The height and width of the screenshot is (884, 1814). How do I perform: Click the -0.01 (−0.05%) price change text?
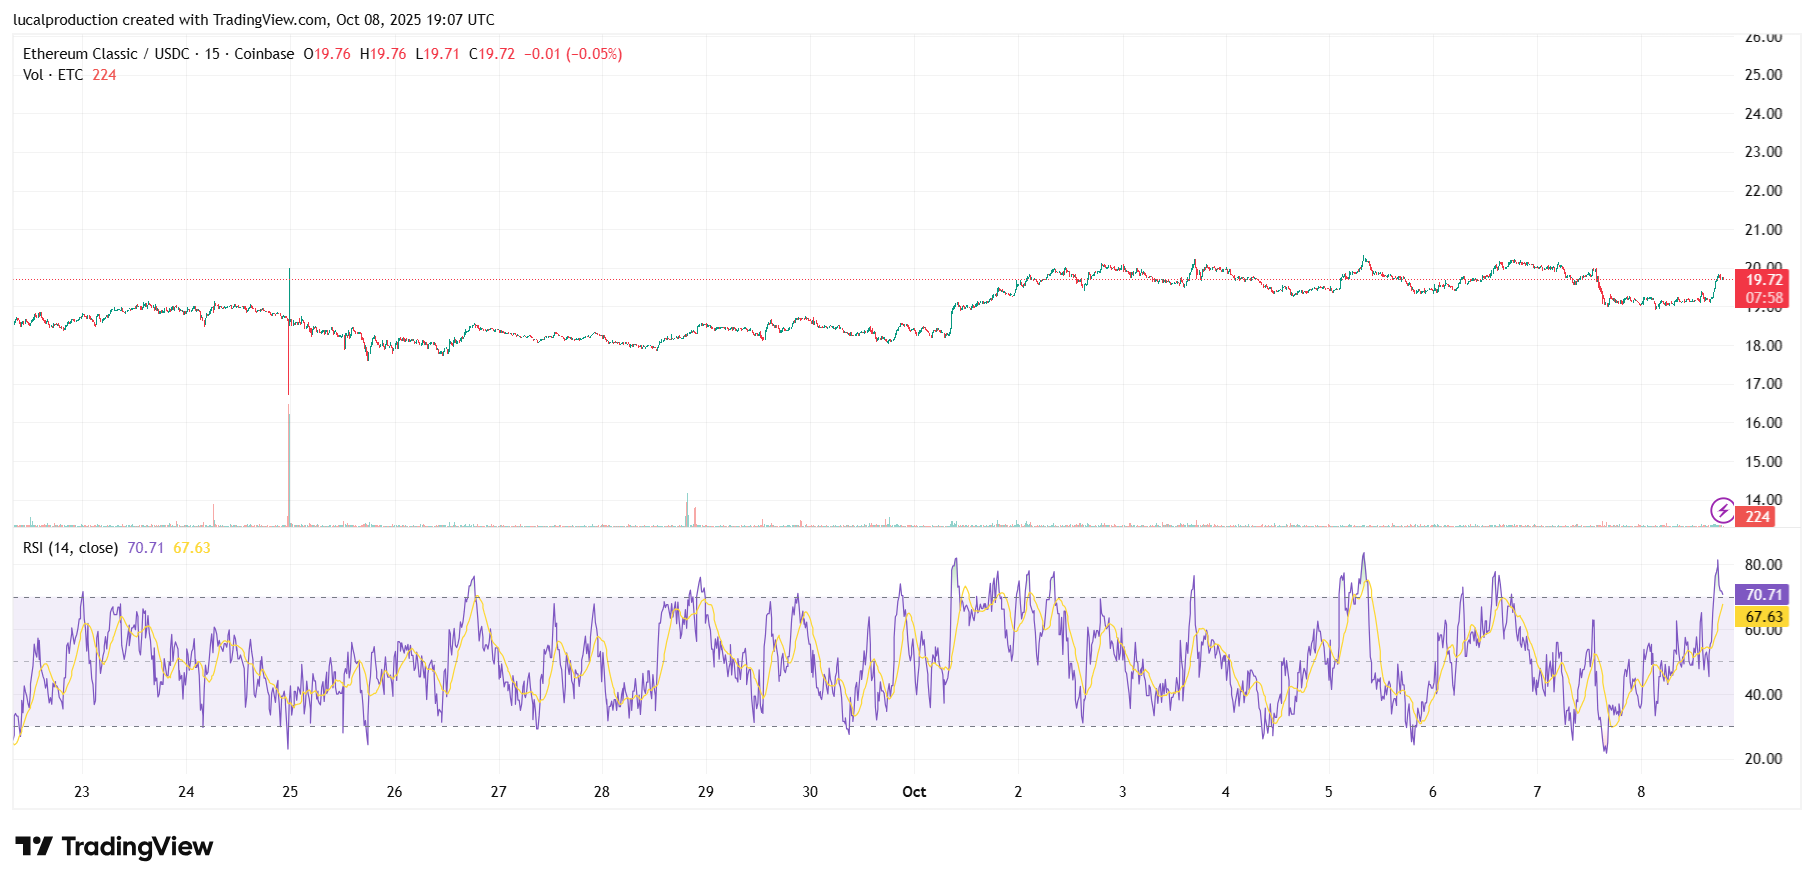(x=573, y=54)
